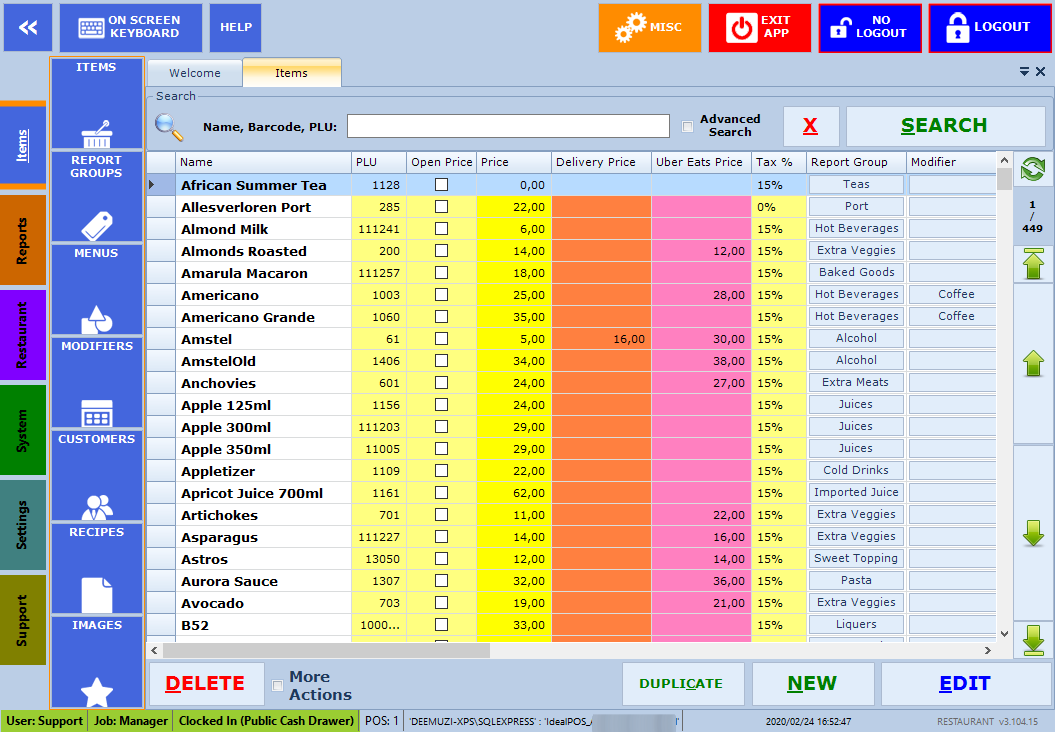Screen dimensions: 1055x732
Task: Refresh the item list with green arrows icon
Action: 1032,169
